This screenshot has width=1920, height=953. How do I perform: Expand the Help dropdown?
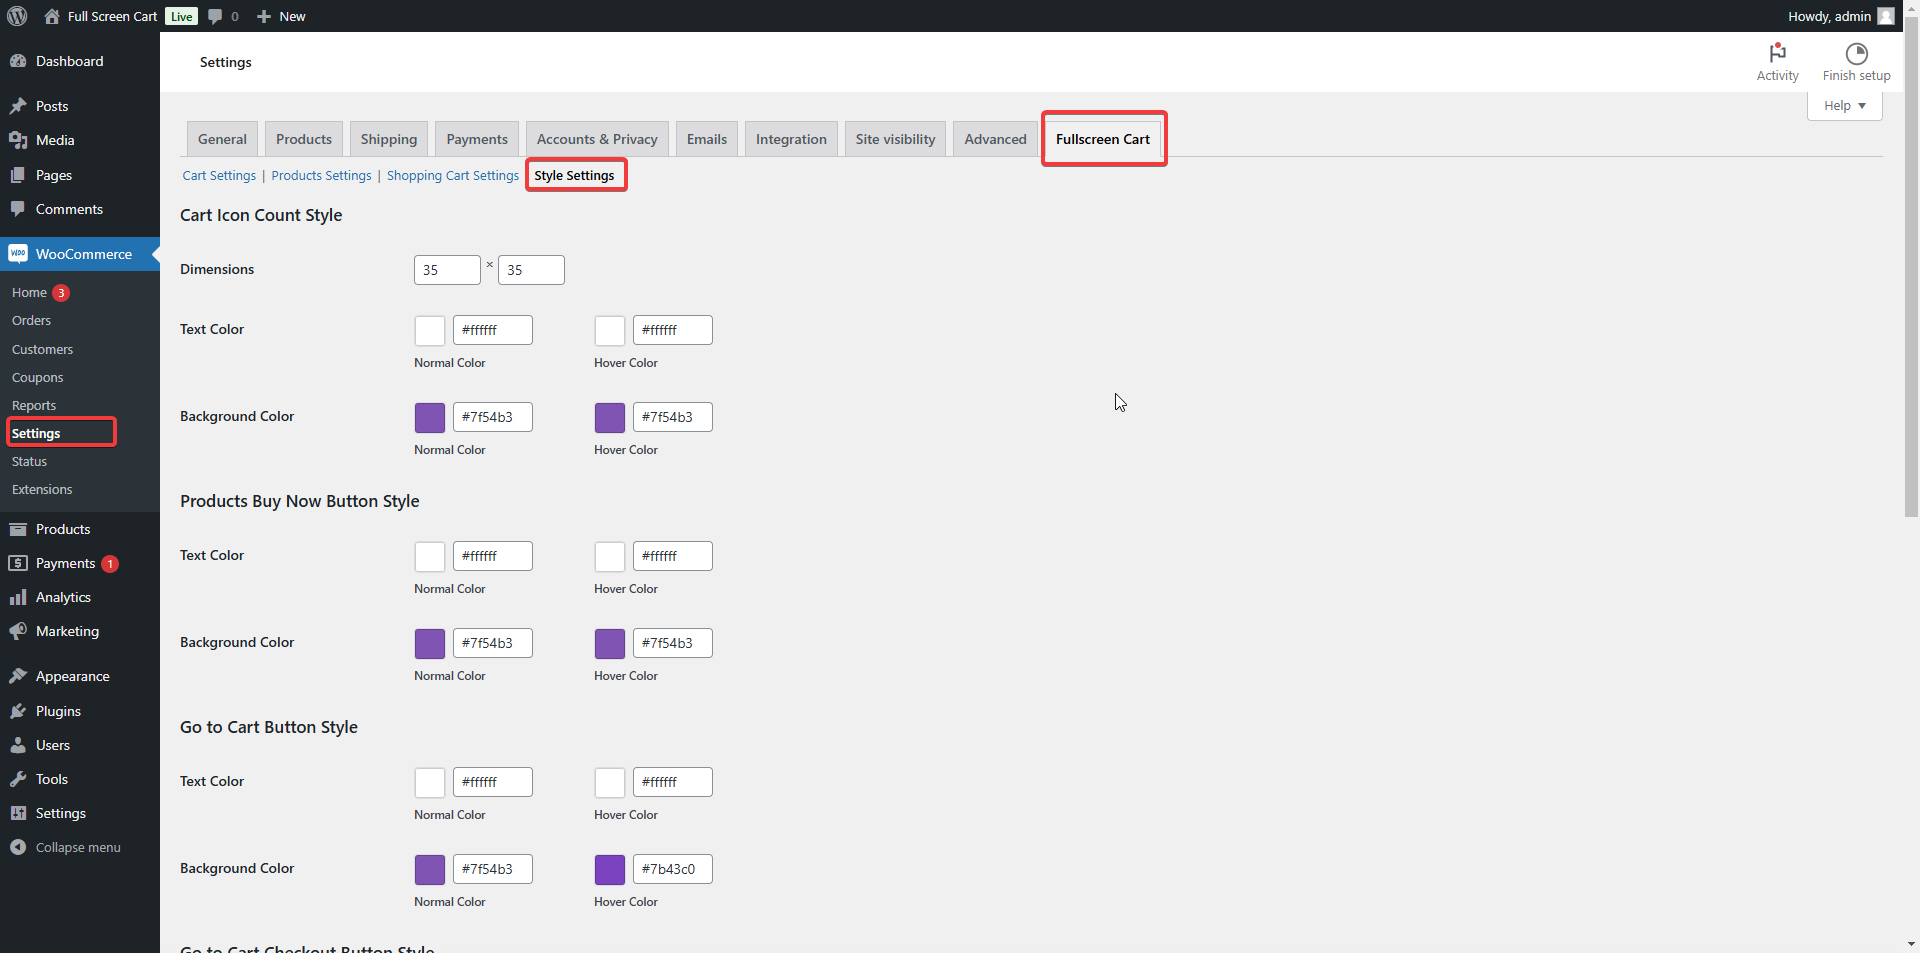point(1844,106)
